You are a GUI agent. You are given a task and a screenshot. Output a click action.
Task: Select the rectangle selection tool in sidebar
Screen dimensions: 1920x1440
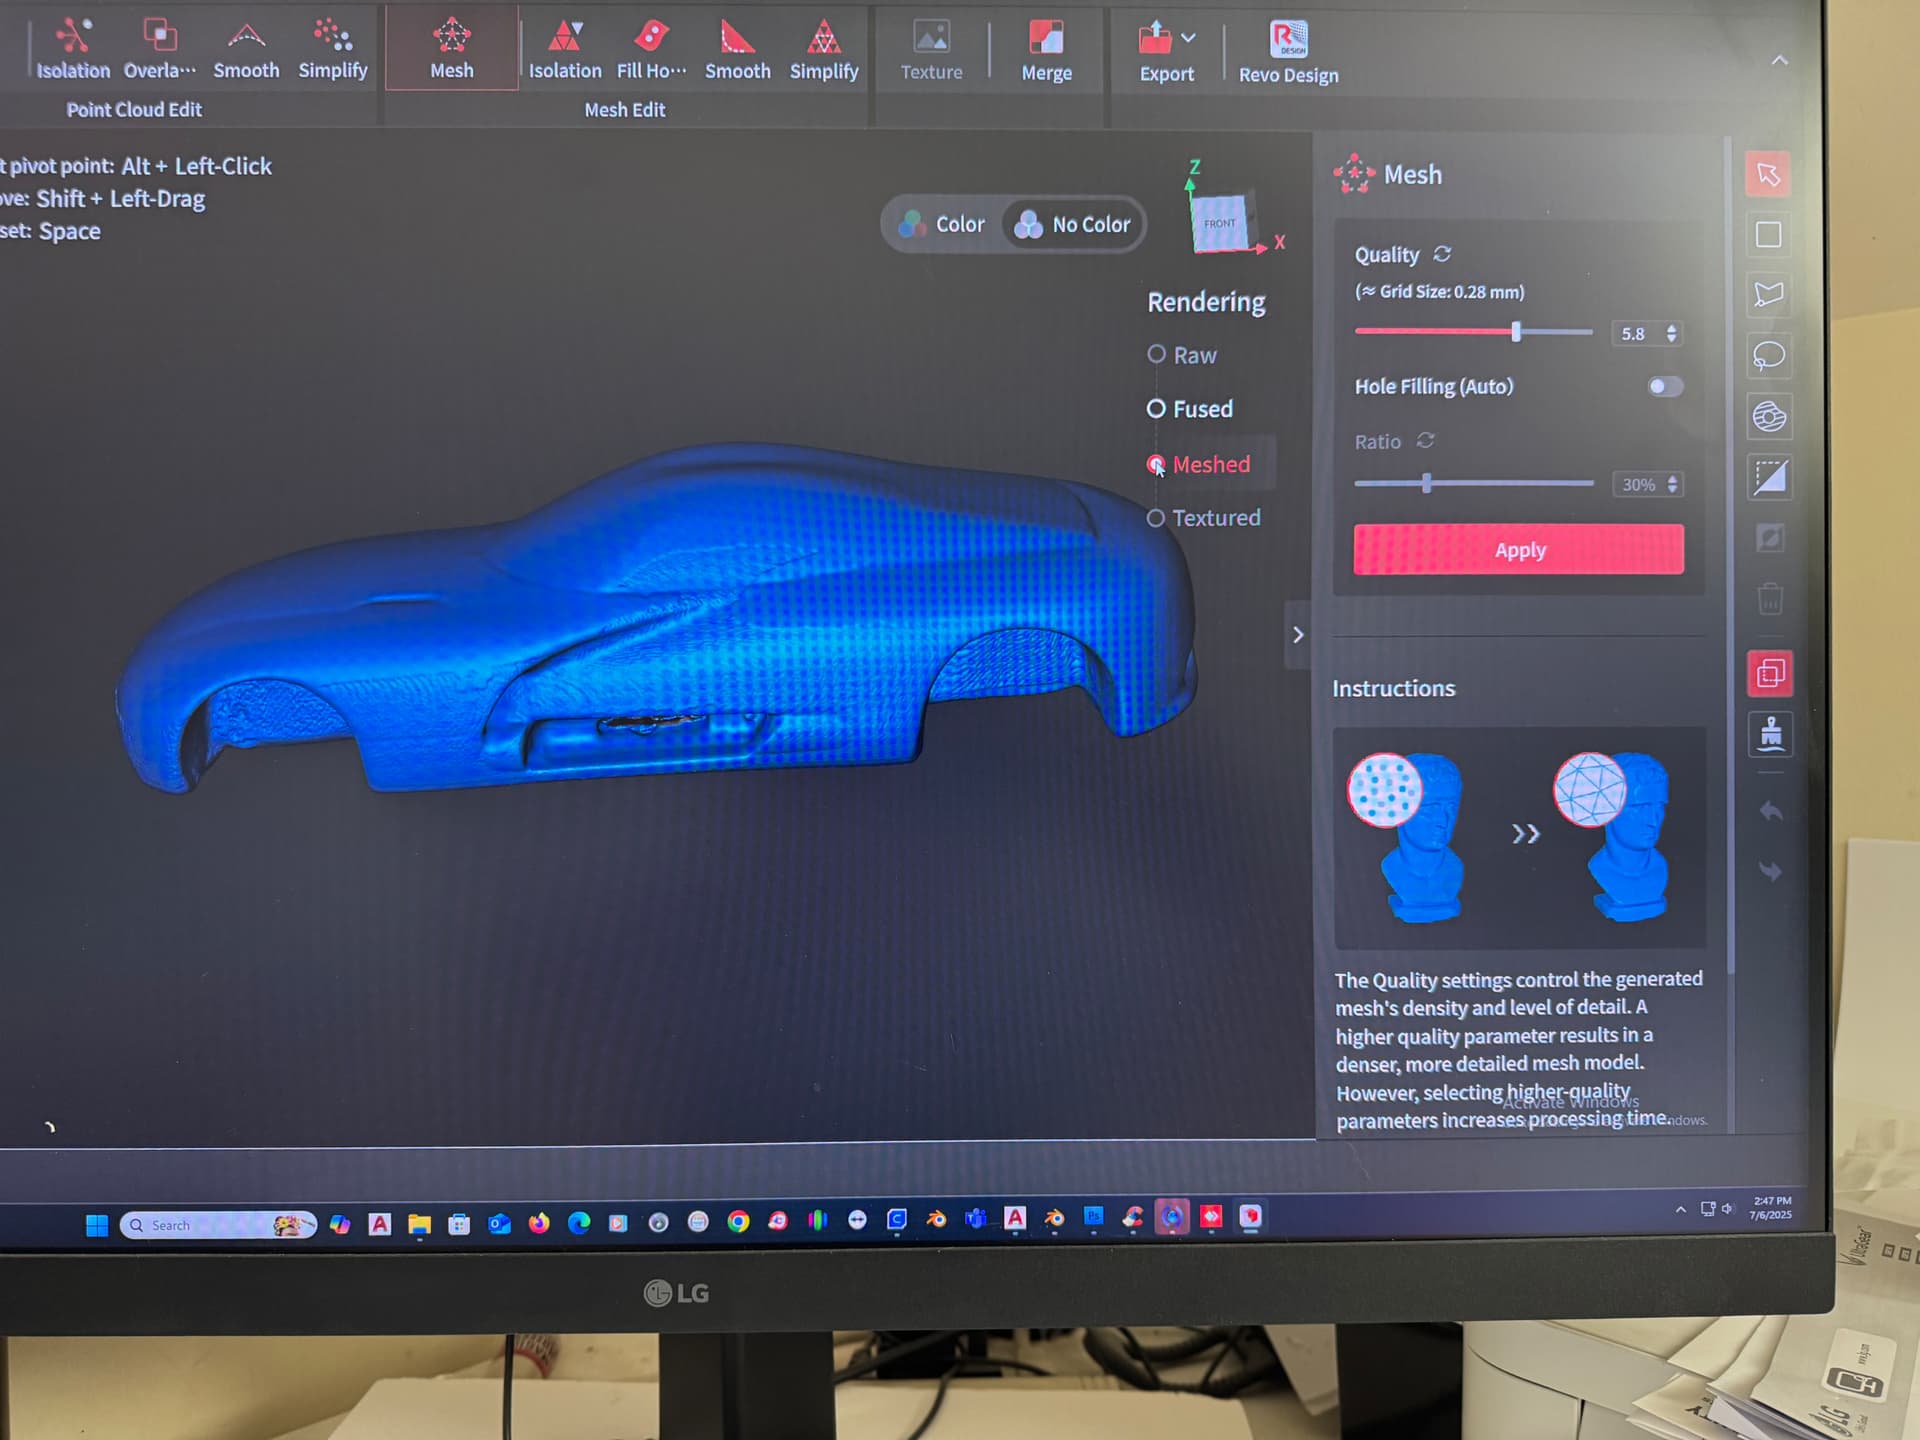pyautogui.click(x=1768, y=235)
